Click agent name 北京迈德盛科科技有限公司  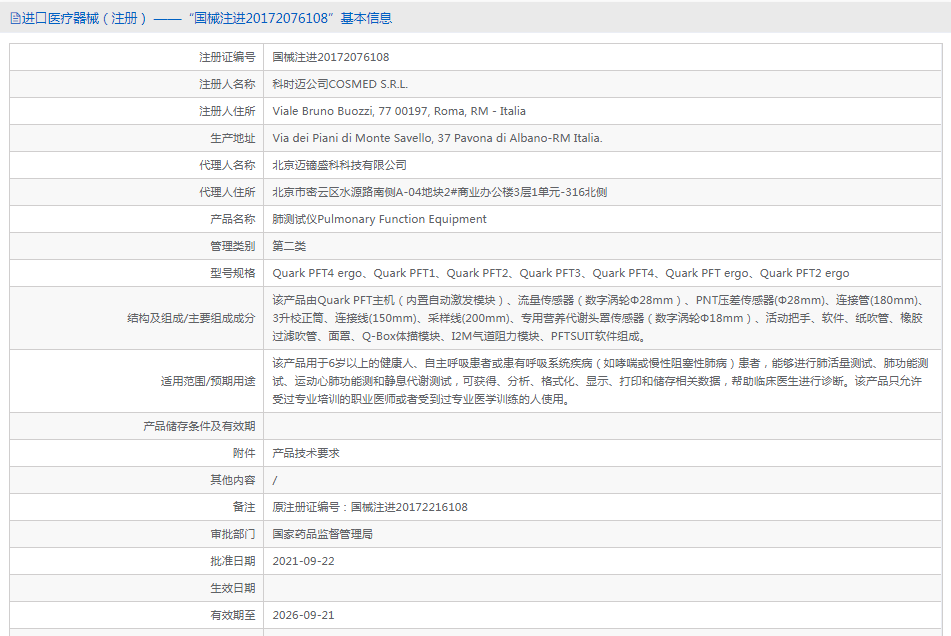pos(340,165)
